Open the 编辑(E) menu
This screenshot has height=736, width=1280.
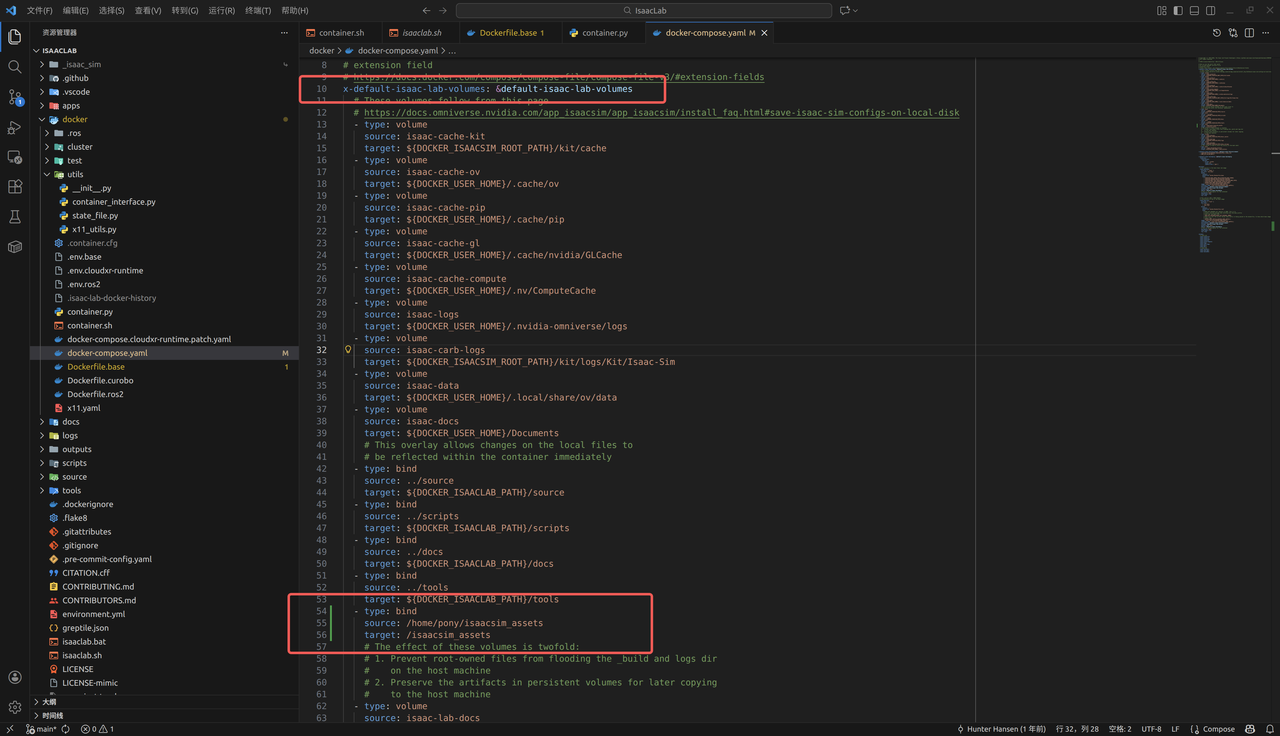[76, 10]
